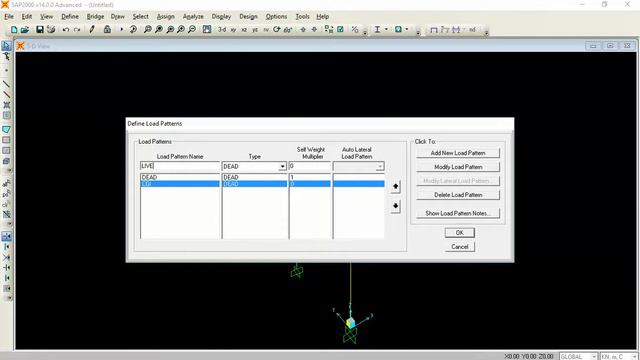640x360 pixels.
Task: Click the zoom in one step icon
Action: pyautogui.click(x=181, y=29)
